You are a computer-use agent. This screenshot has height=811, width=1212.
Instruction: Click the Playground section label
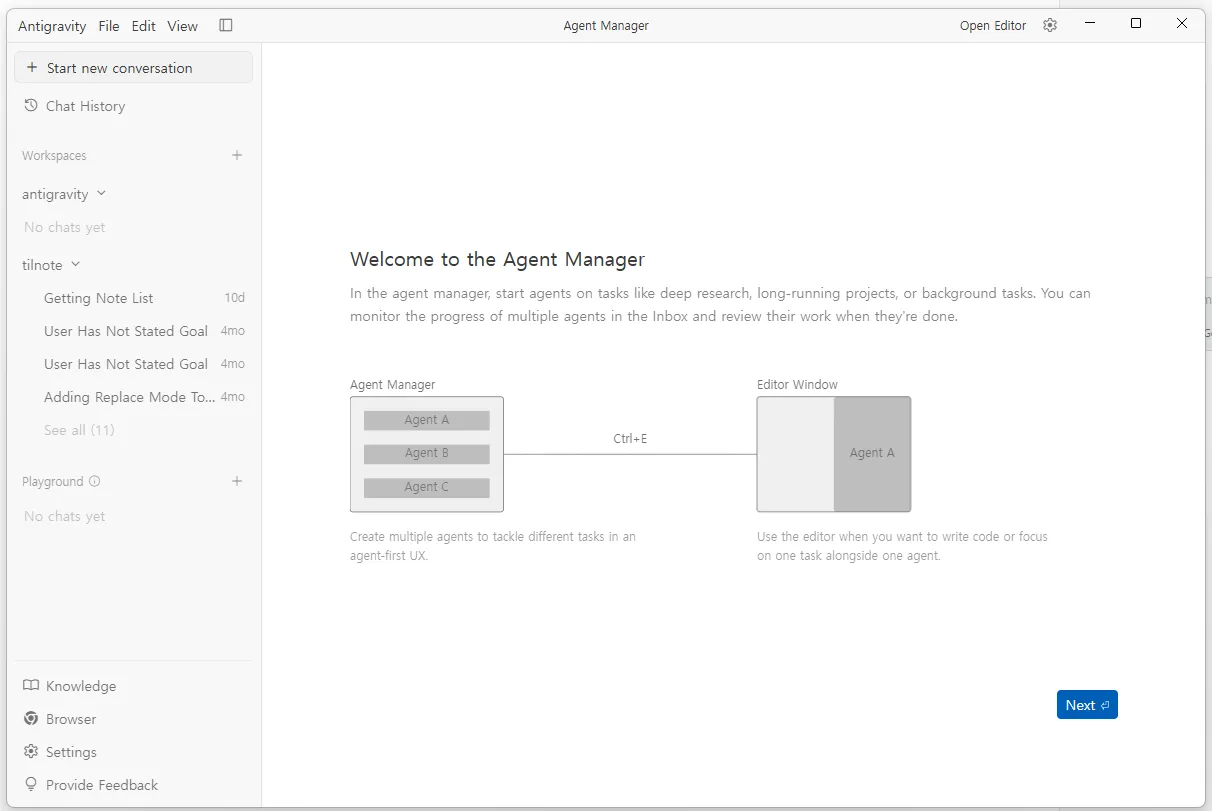coord(53,481)
